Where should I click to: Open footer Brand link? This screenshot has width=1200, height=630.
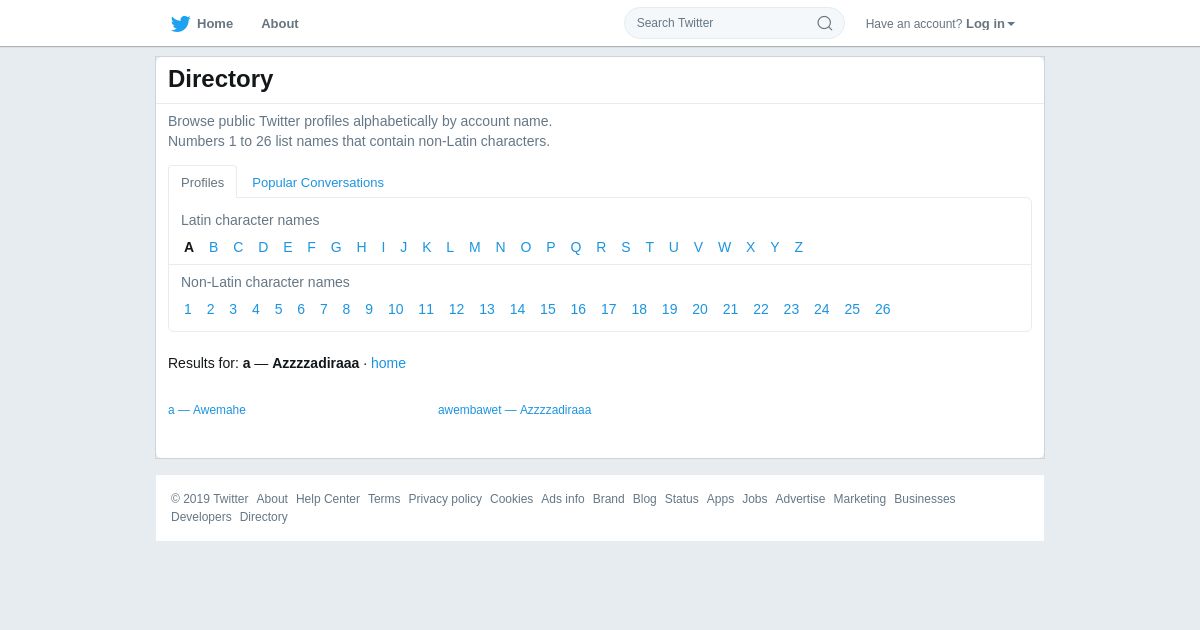tap(609, 499)
